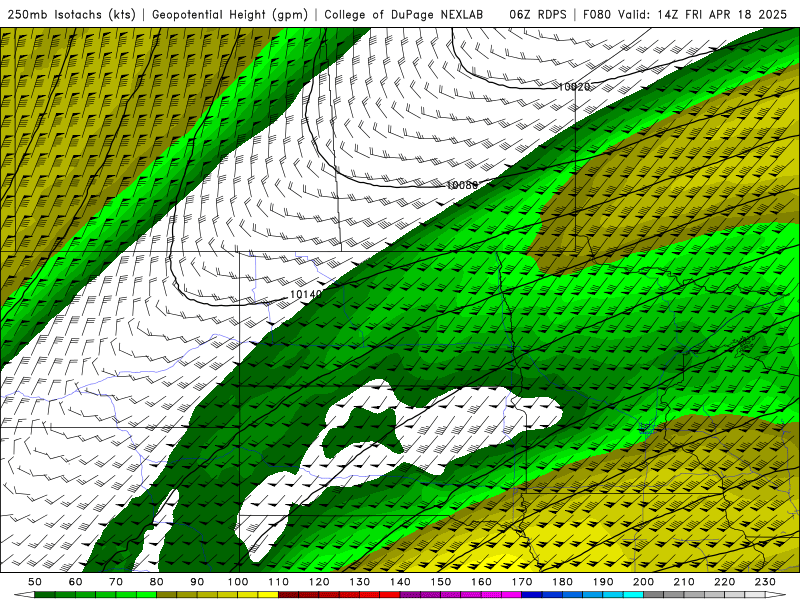Click the 210 value on the color scale
This screenshot has width=800, height=600.
click(x=684, y=582)
